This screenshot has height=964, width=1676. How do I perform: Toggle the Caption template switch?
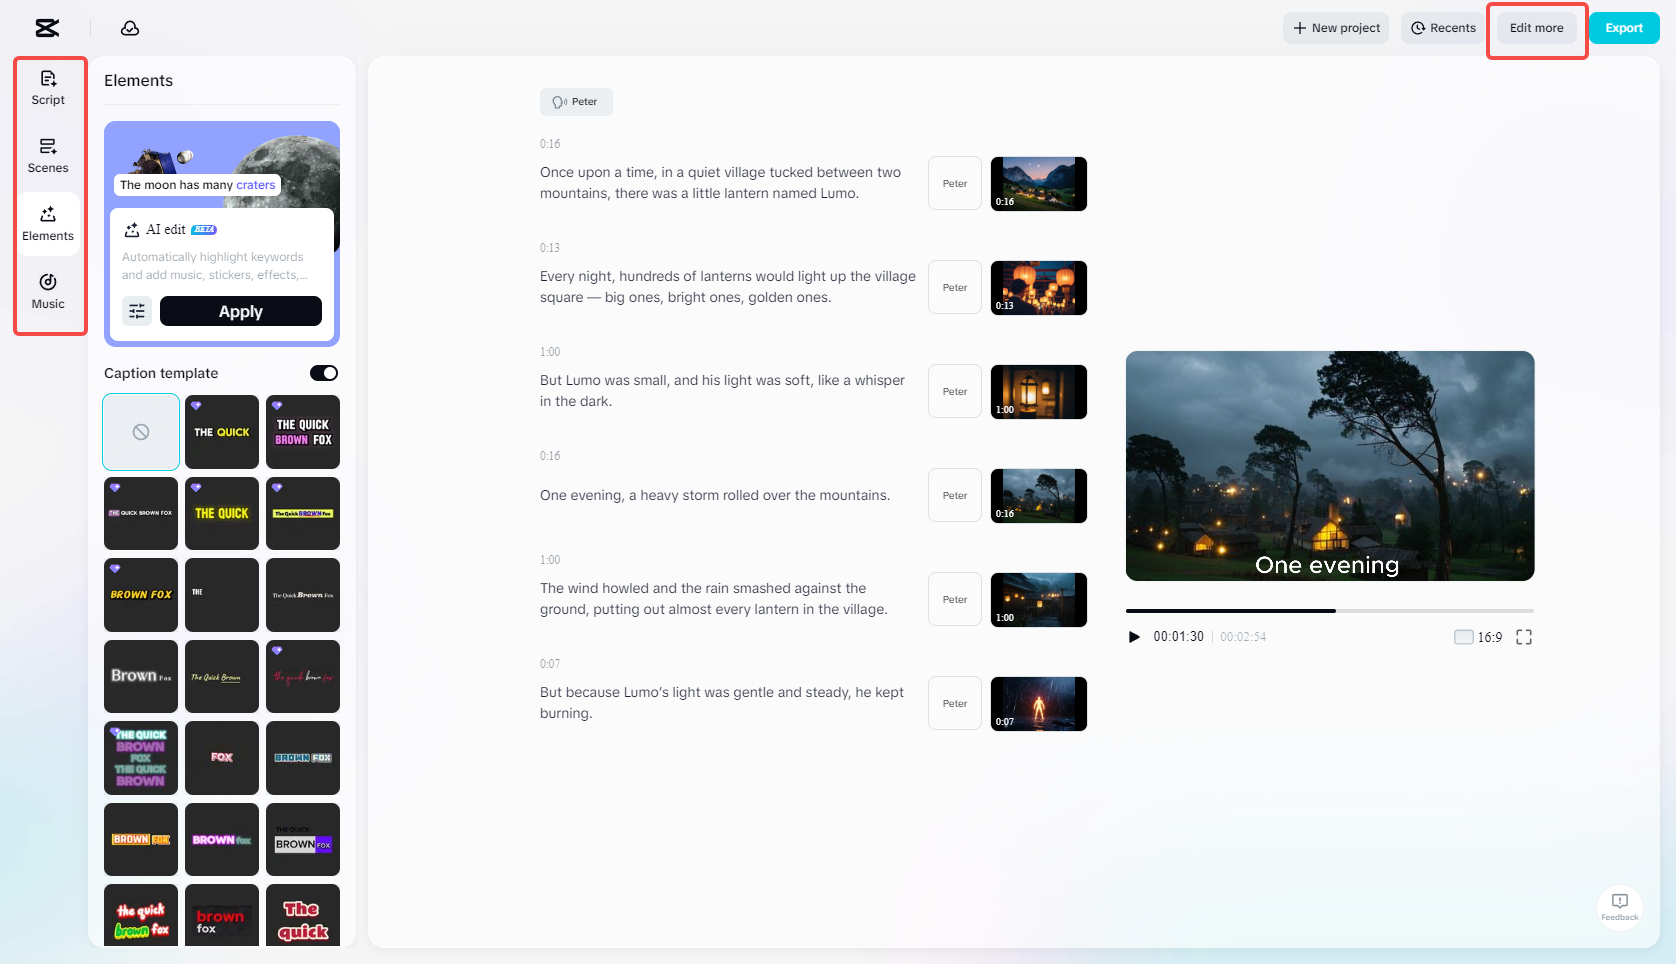[323, 372]
